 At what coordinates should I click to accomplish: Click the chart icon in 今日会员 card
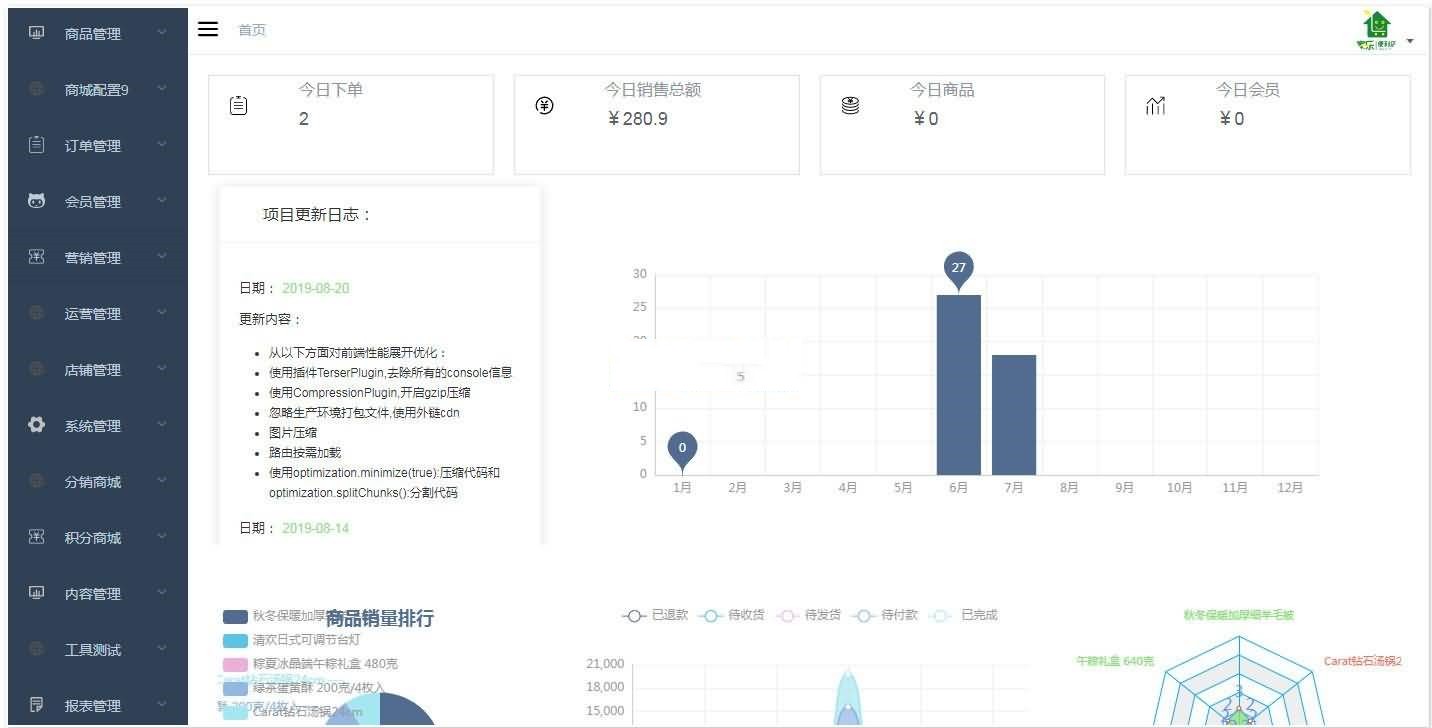pos(1155,105)
